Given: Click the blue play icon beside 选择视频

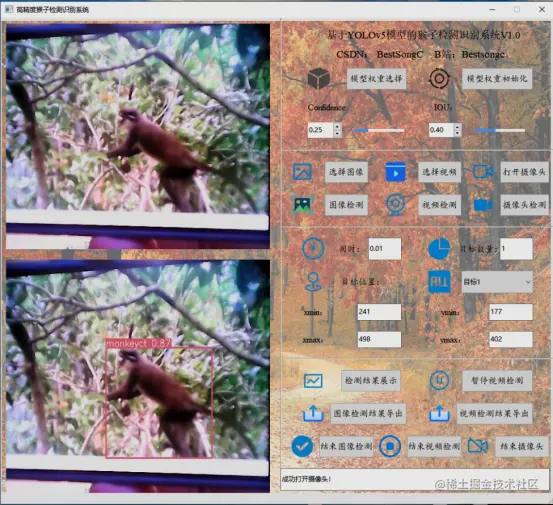Looking at the screenshot, I should pos(396,172).
